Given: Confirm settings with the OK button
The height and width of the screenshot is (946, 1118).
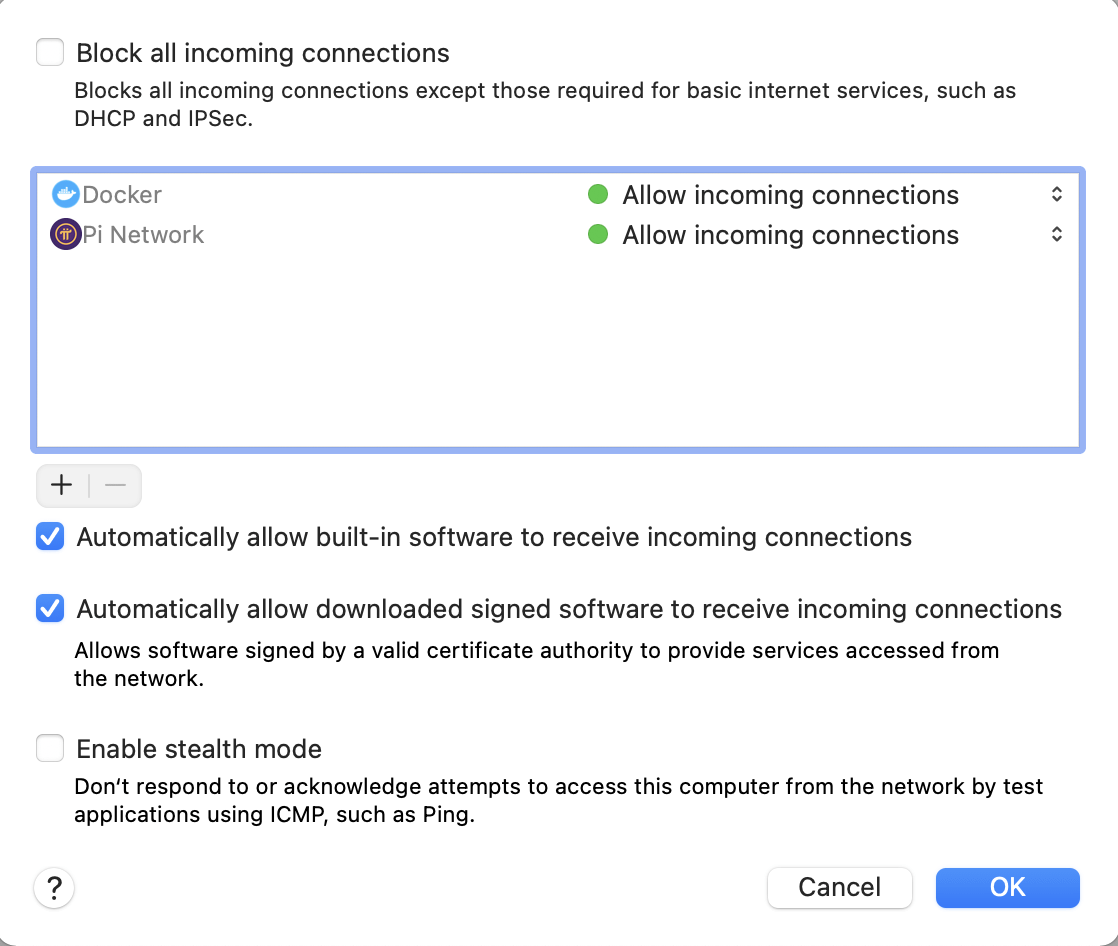Looking at the screenshot, I should 1007,888.
